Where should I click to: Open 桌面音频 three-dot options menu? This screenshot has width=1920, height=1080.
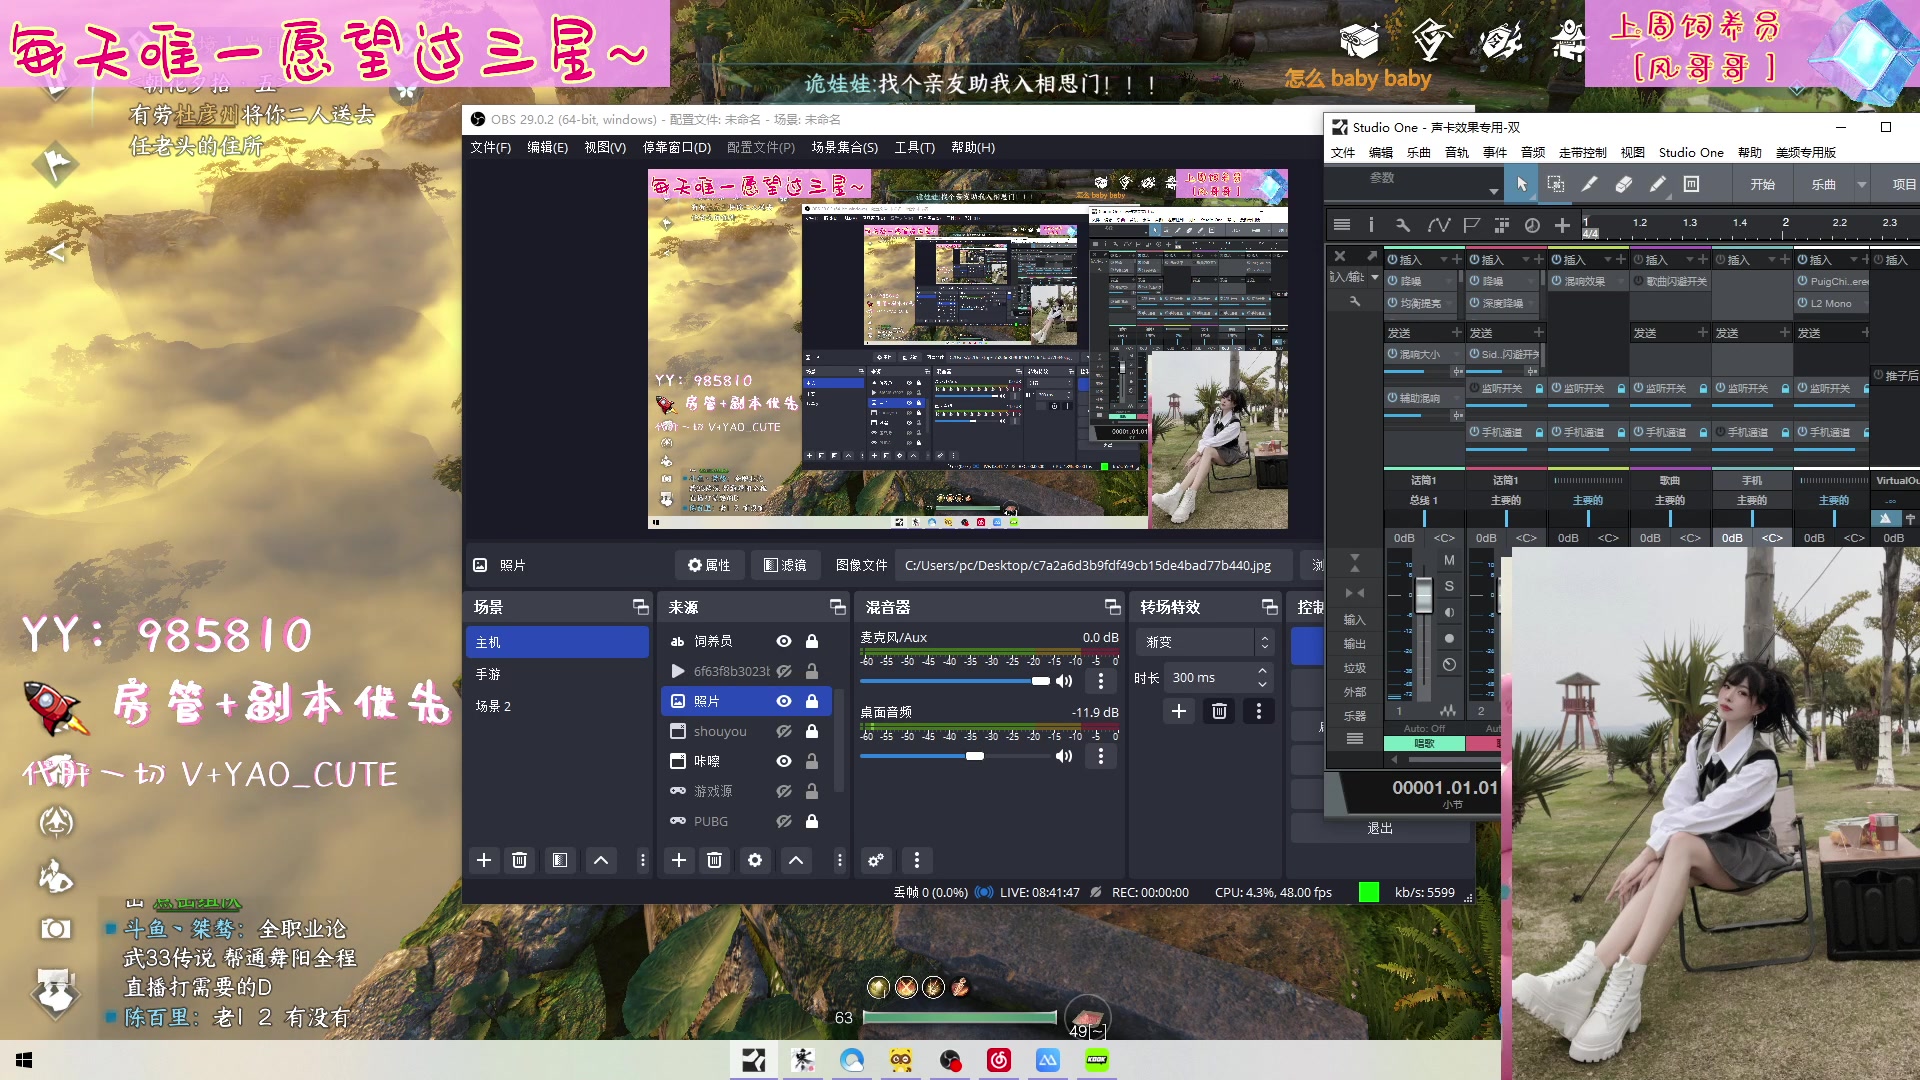click(1101, 756)
